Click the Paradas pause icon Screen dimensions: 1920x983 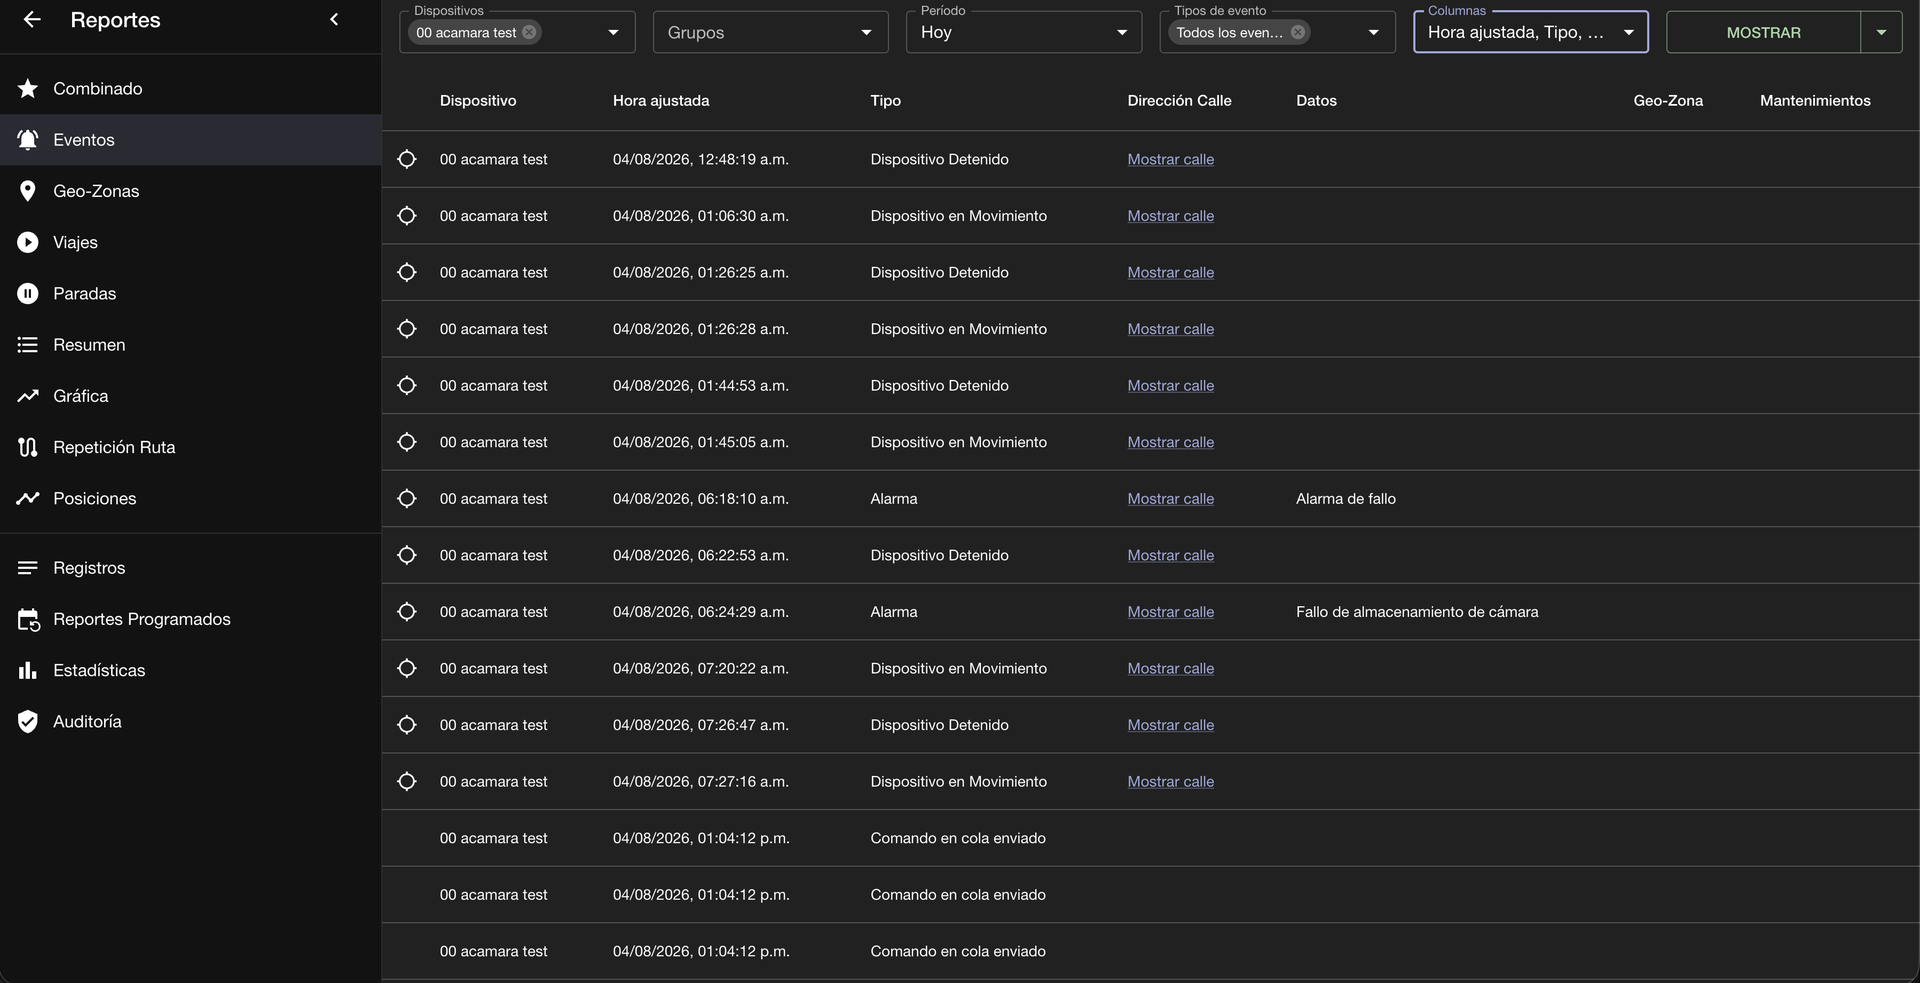pos(28,294)
